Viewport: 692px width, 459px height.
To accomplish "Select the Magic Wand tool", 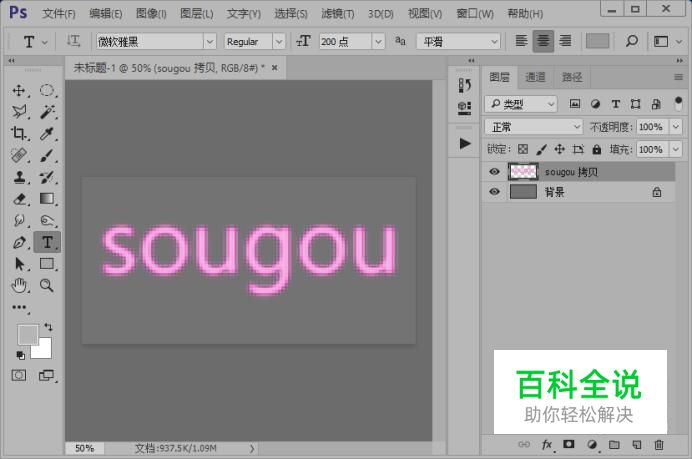I will (x=46, y=112).
